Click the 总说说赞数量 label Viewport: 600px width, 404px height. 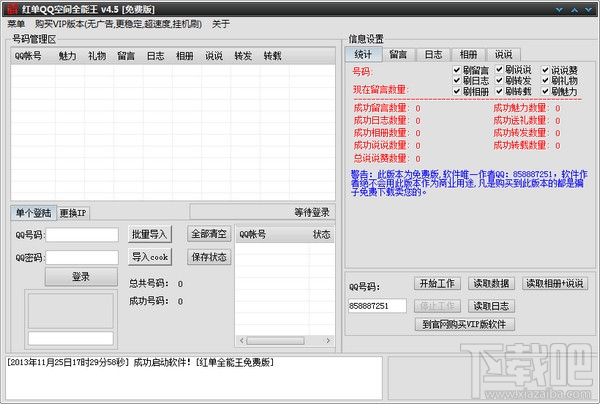(x=381, y=158)
